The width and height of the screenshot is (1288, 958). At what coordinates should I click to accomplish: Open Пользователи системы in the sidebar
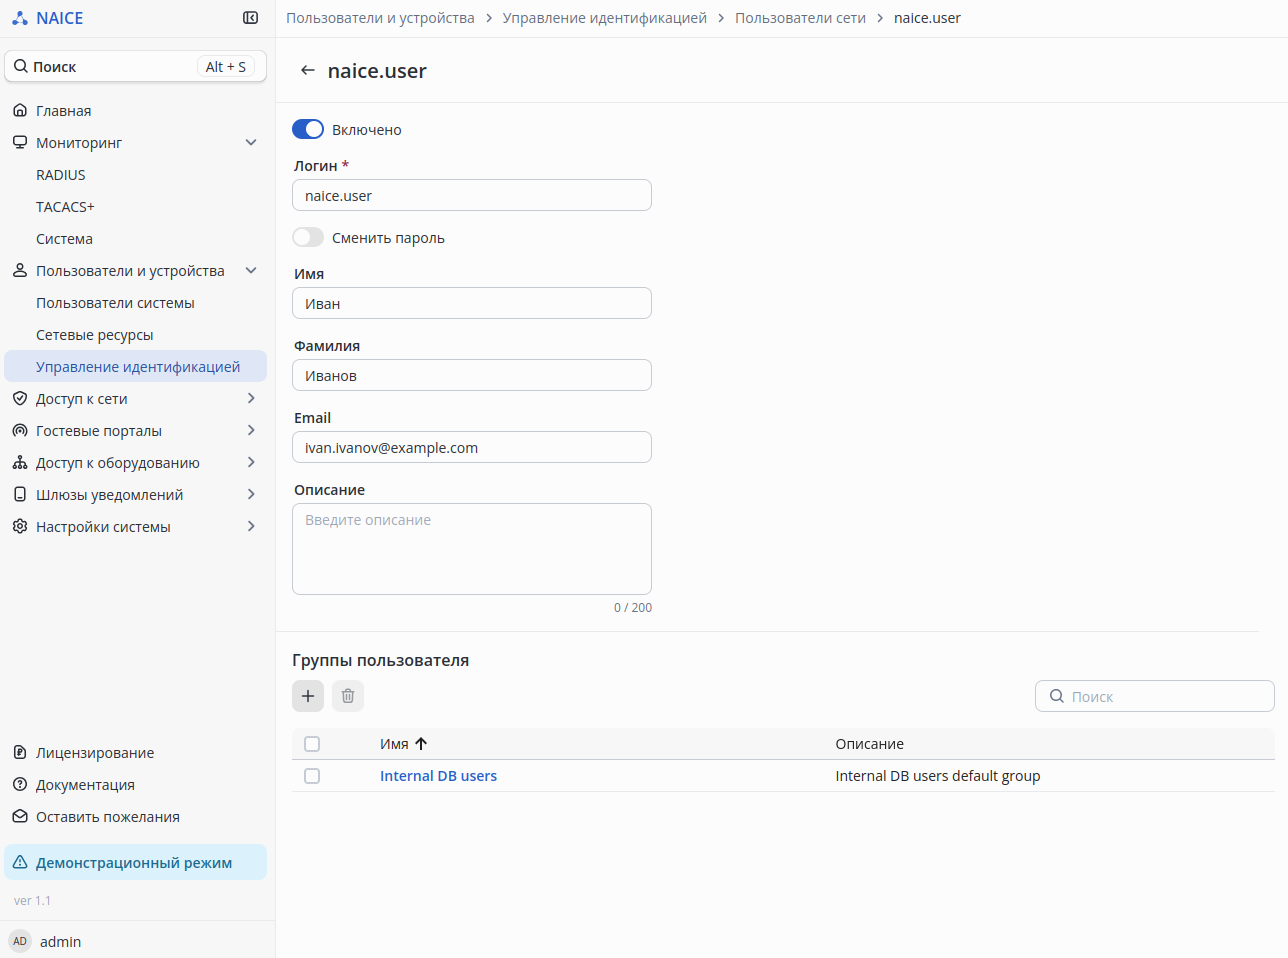(x=115, y=303)
